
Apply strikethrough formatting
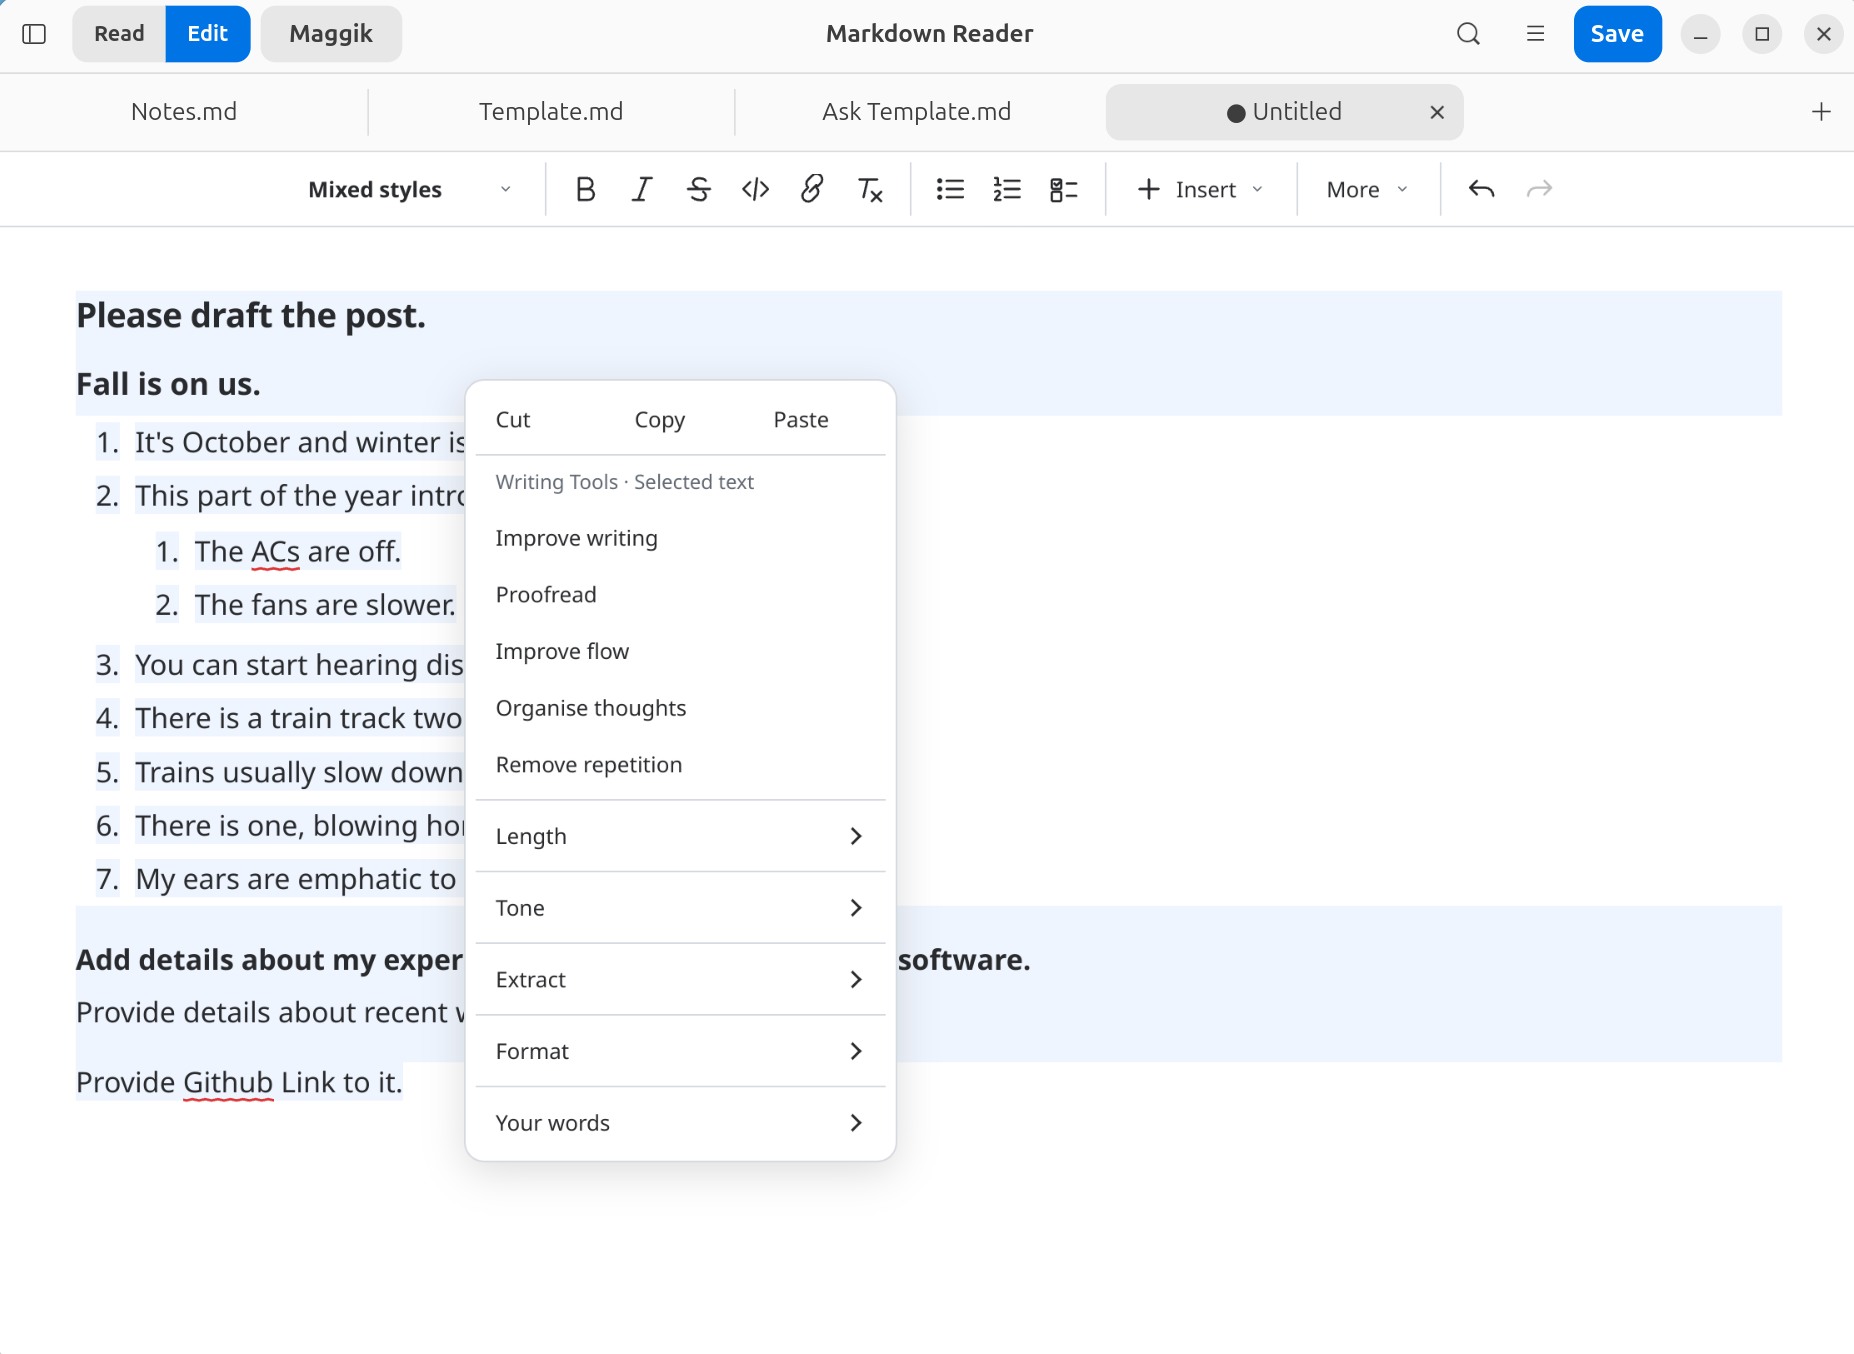click(699, 189)
